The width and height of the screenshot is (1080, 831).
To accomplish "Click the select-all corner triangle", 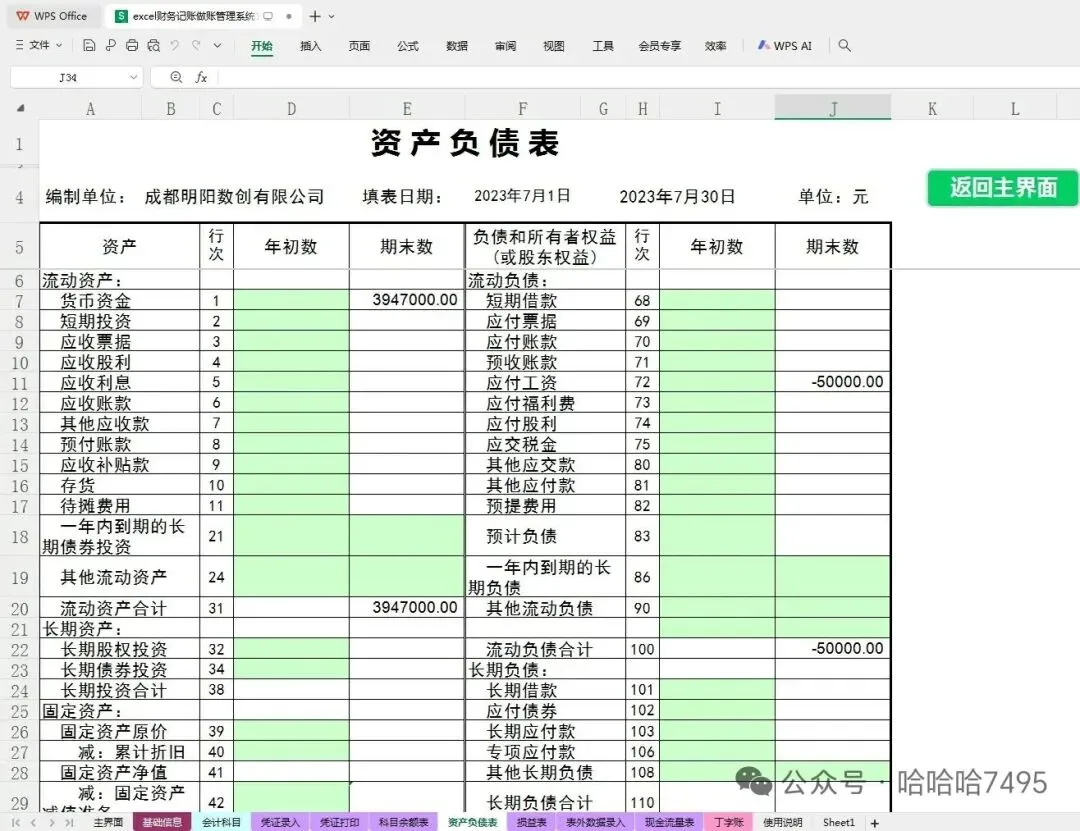I will point(21,108).
